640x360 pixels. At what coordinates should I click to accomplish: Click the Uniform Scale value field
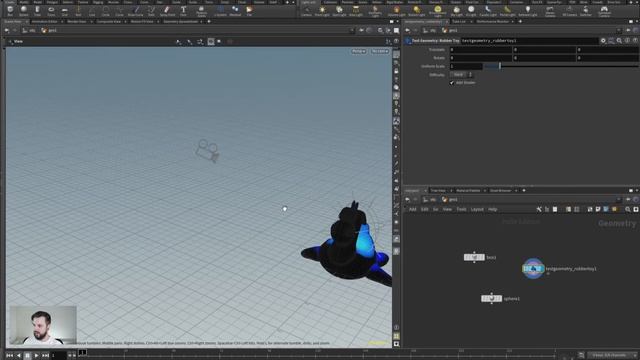tap(466, 66)
